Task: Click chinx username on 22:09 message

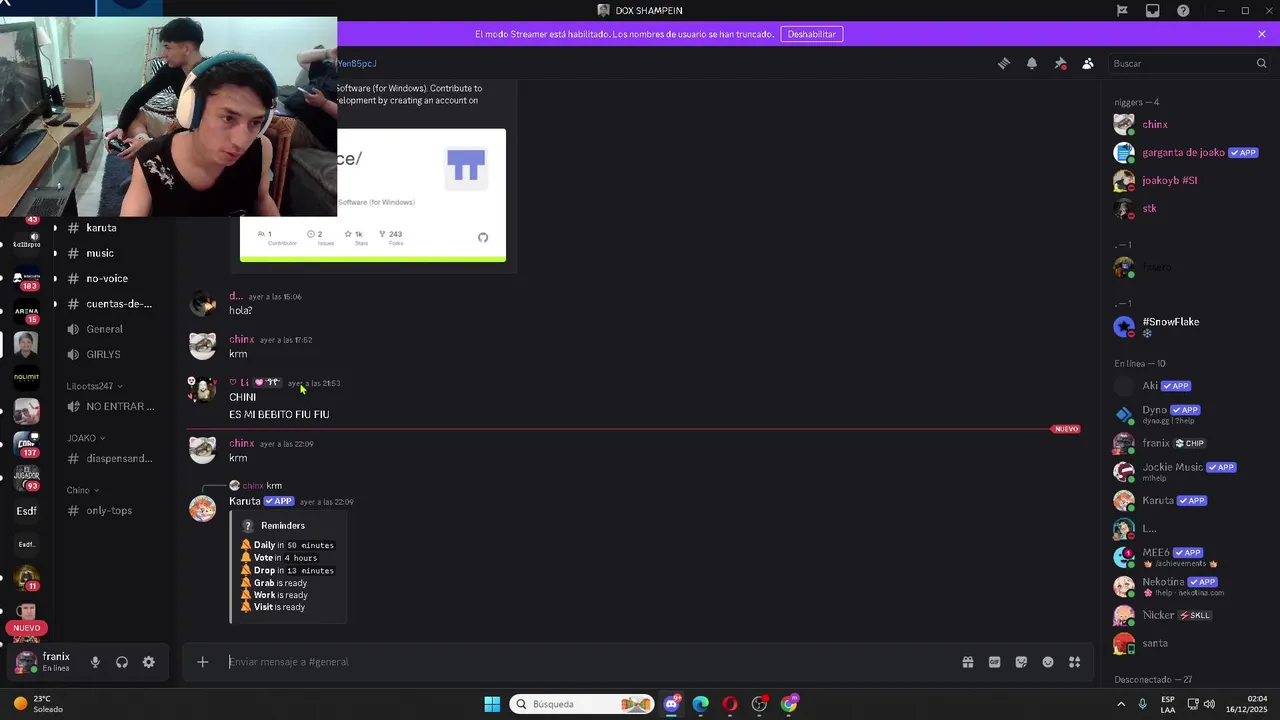Action: click(241, 443)
